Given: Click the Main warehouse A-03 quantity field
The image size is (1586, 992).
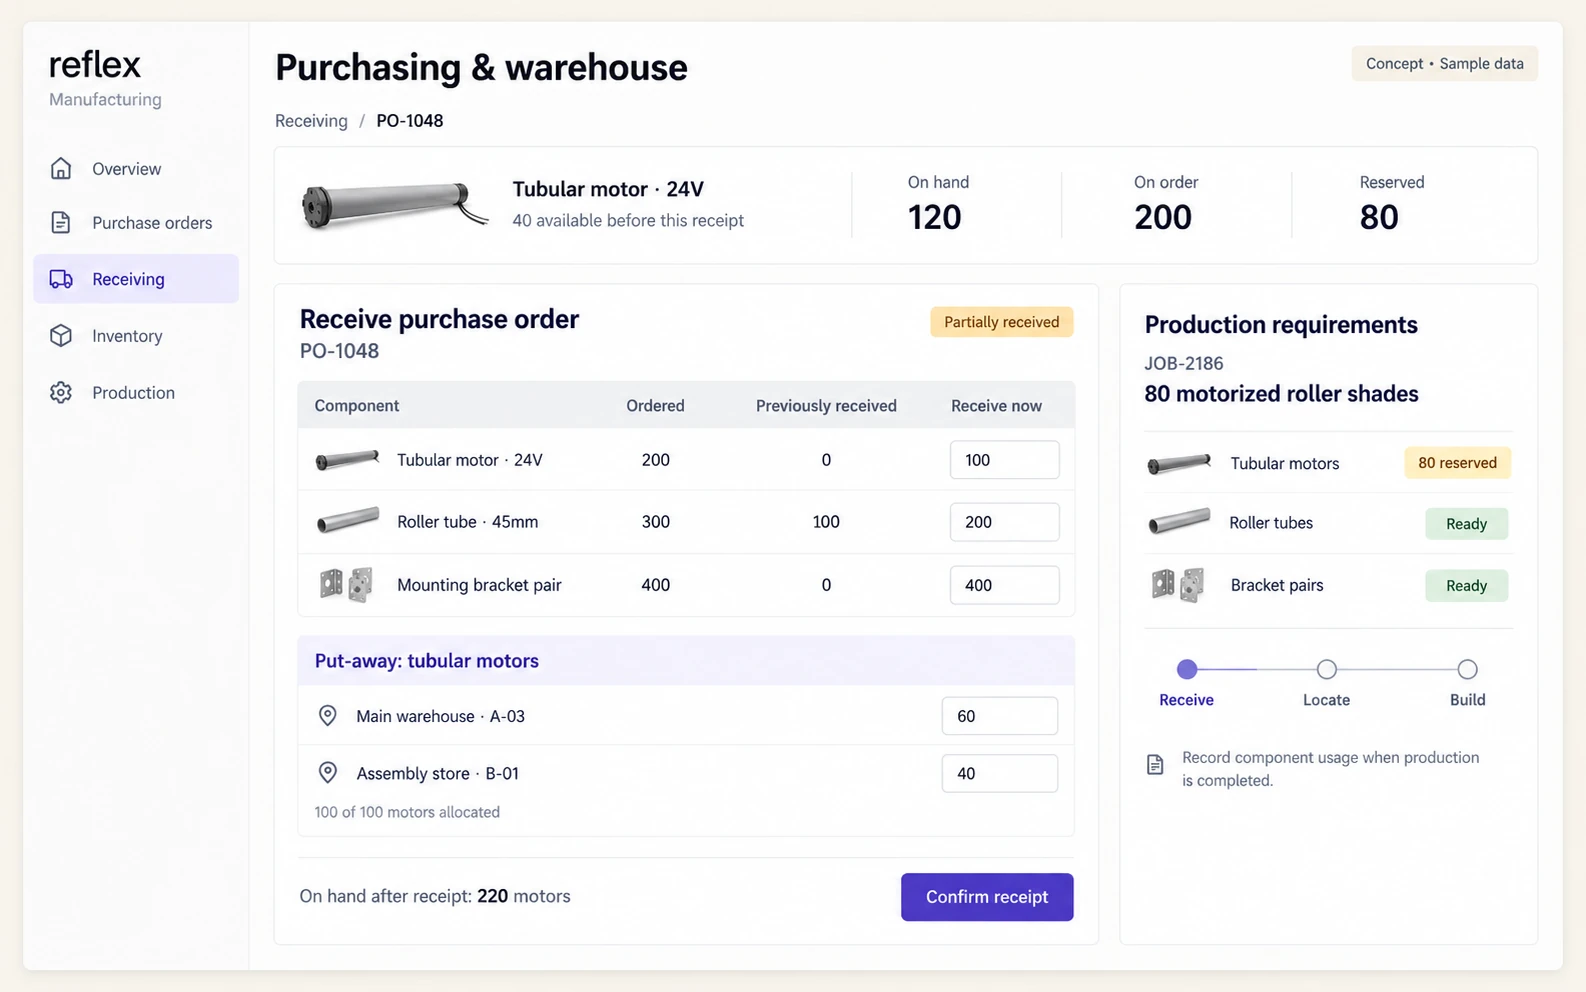Looking at the screenshot, I should pyautogui.click(x=999, y=716).
